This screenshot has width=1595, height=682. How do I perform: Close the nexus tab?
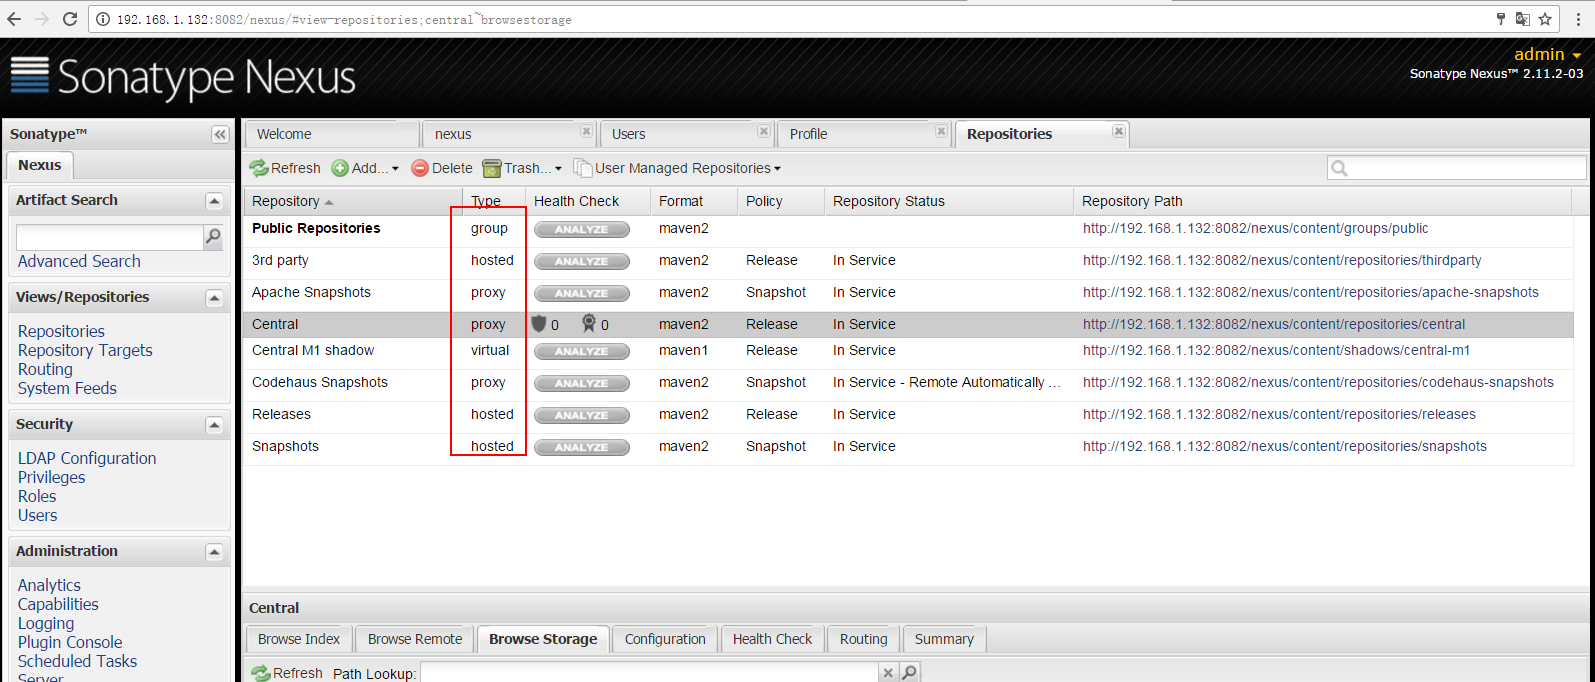587,131
